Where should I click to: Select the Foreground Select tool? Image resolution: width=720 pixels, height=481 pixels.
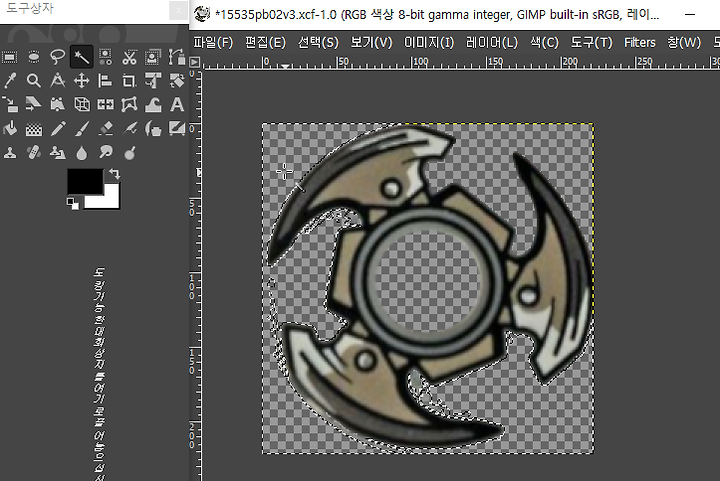153,57
